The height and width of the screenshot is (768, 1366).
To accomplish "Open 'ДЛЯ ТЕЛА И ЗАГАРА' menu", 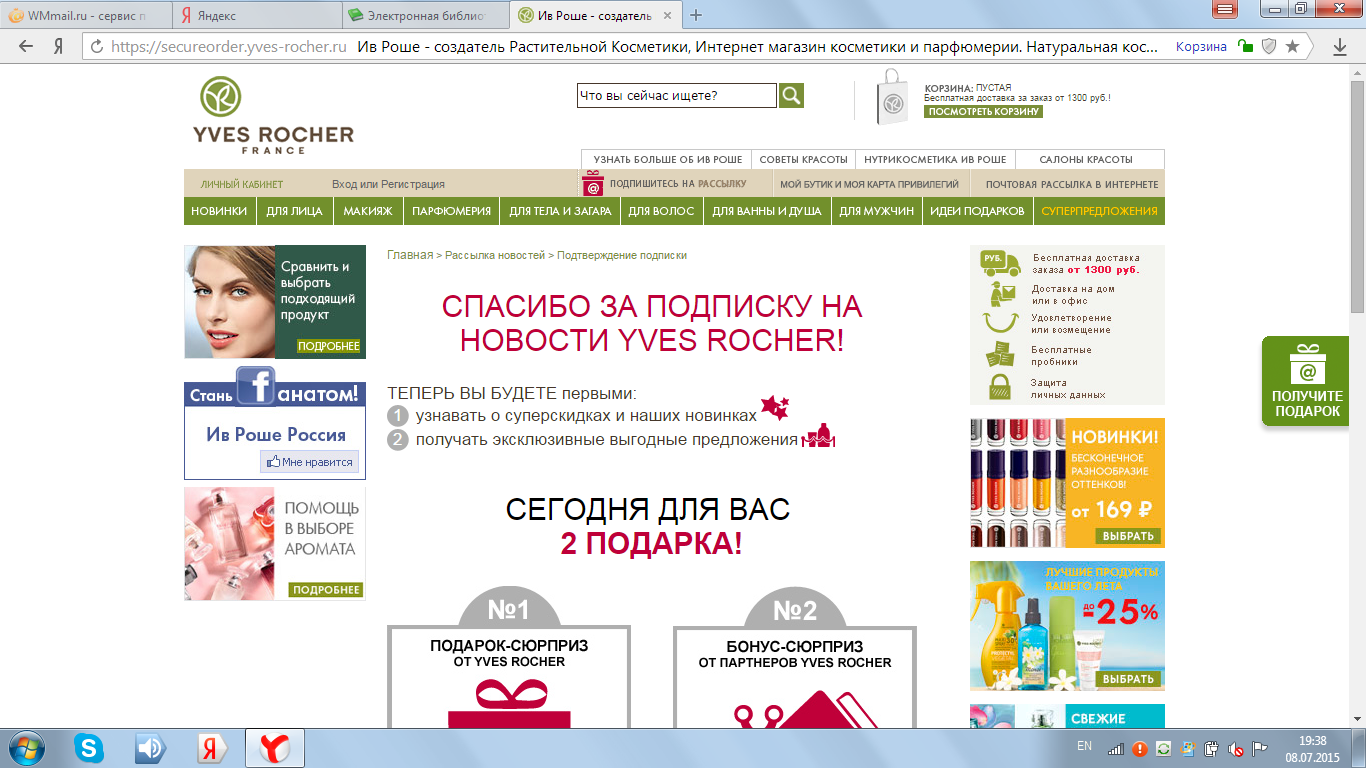I will [x=560, y=211].
